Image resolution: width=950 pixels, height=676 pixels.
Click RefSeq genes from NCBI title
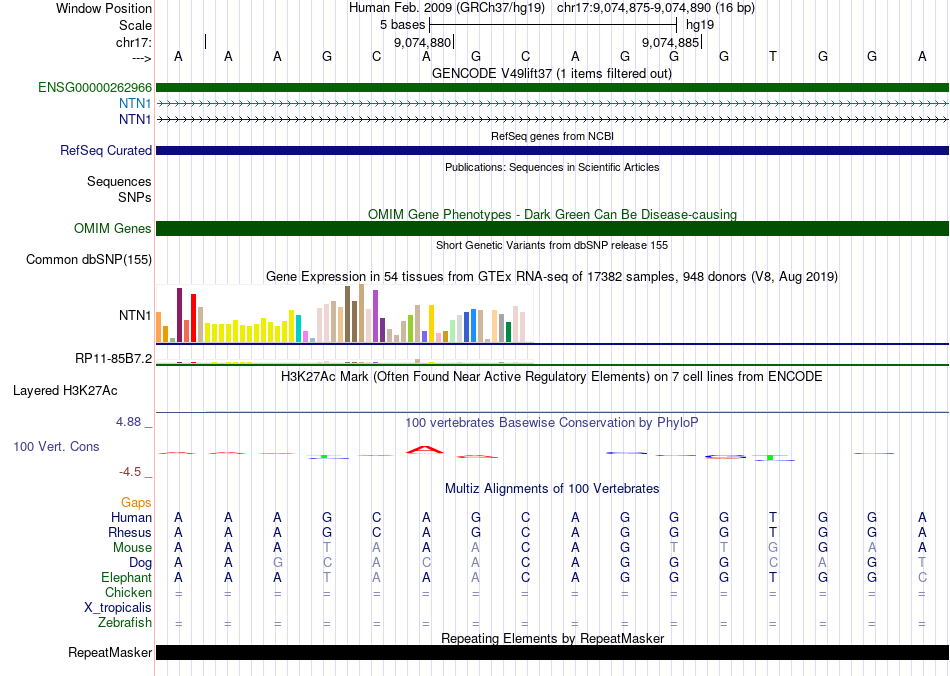coord(552,136)
